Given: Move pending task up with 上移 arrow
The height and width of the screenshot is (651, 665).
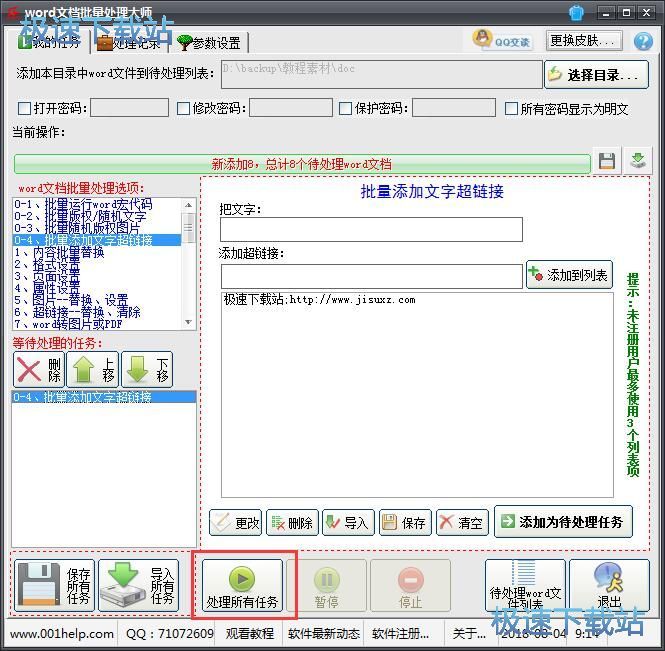Looking at the screenshot, I should [x=93, y=369].
